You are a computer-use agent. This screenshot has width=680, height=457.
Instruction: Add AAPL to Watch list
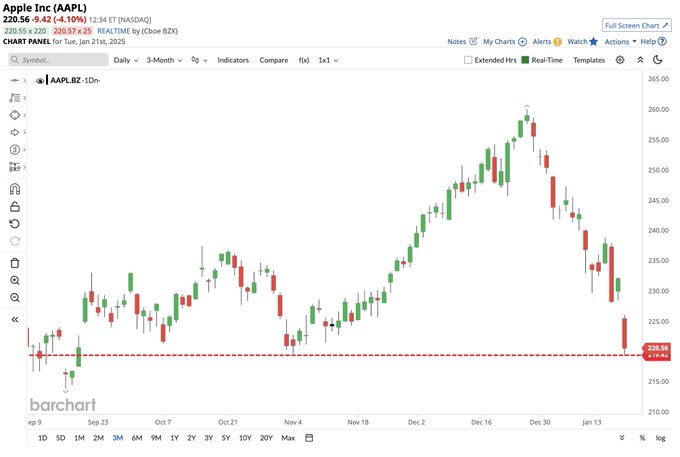click(582, 42)
